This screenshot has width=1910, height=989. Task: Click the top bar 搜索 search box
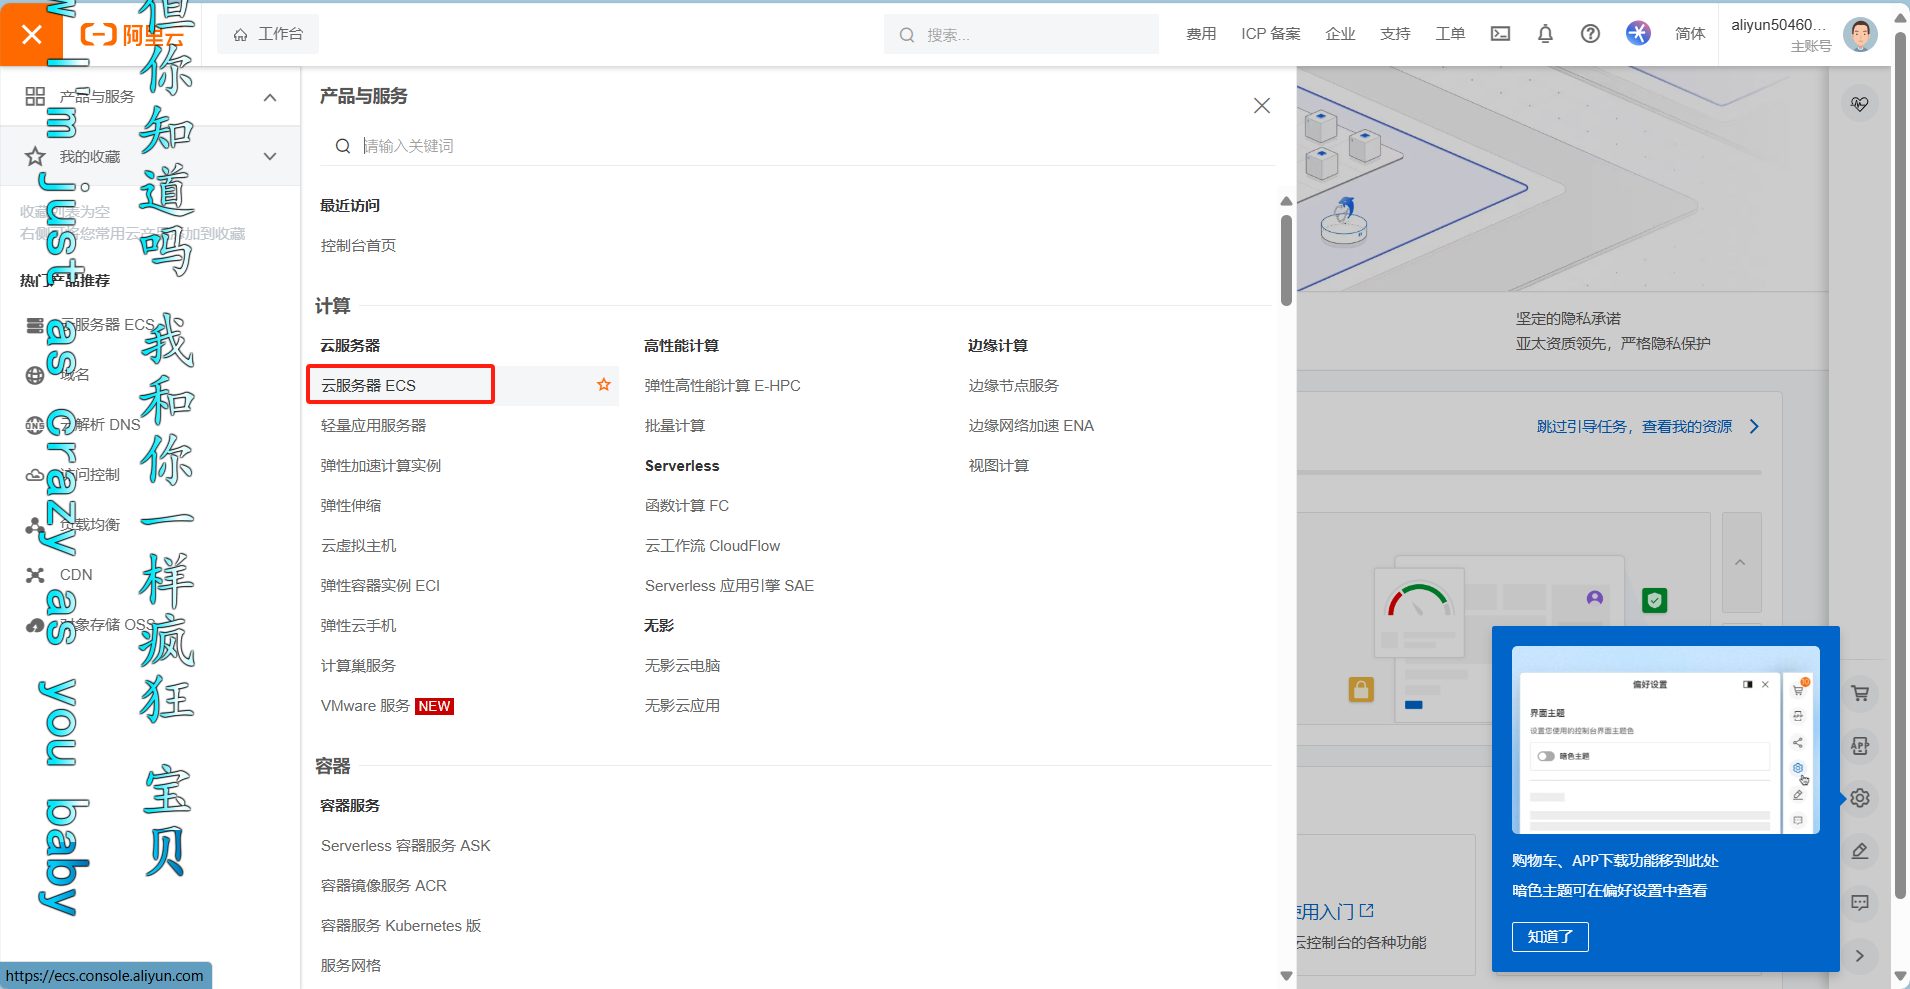[1021, 34]
